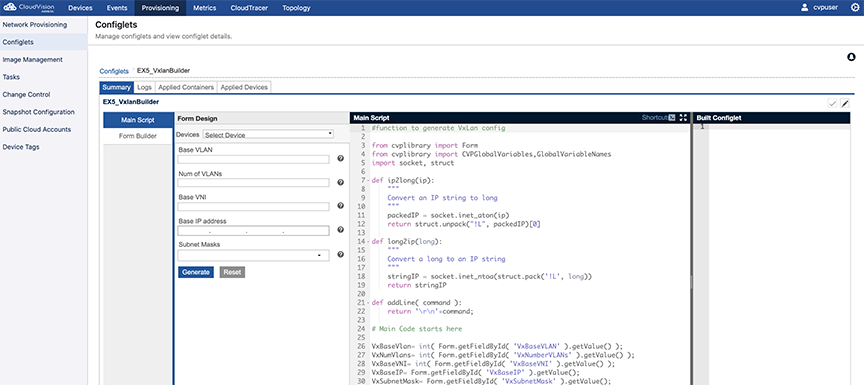Click the Base VLAN input field
864x385 pixels.
click(x=253, y=159)
